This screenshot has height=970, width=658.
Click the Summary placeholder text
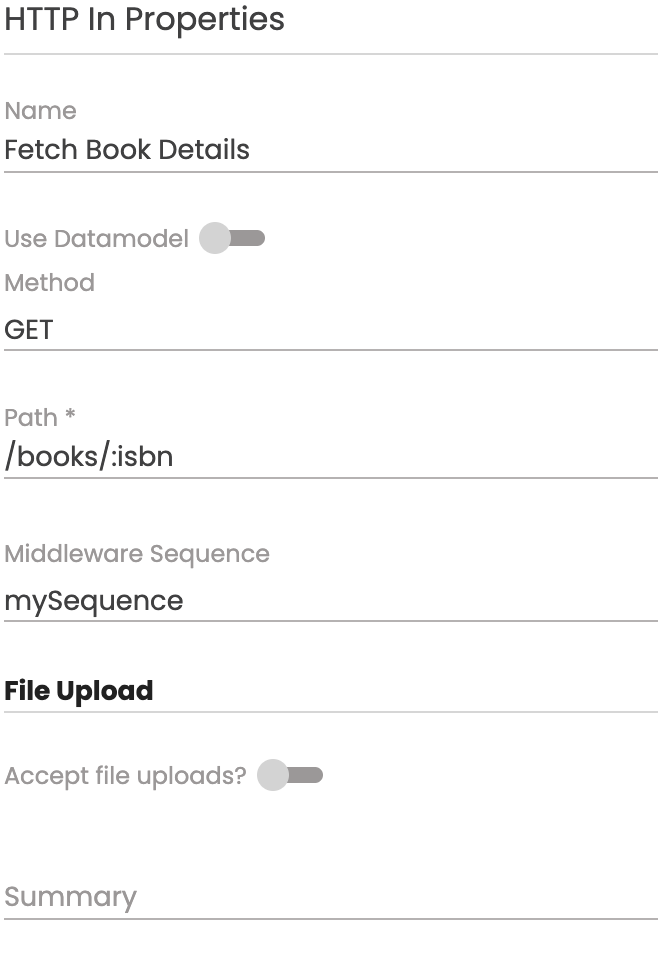click(x=70, y=897)
